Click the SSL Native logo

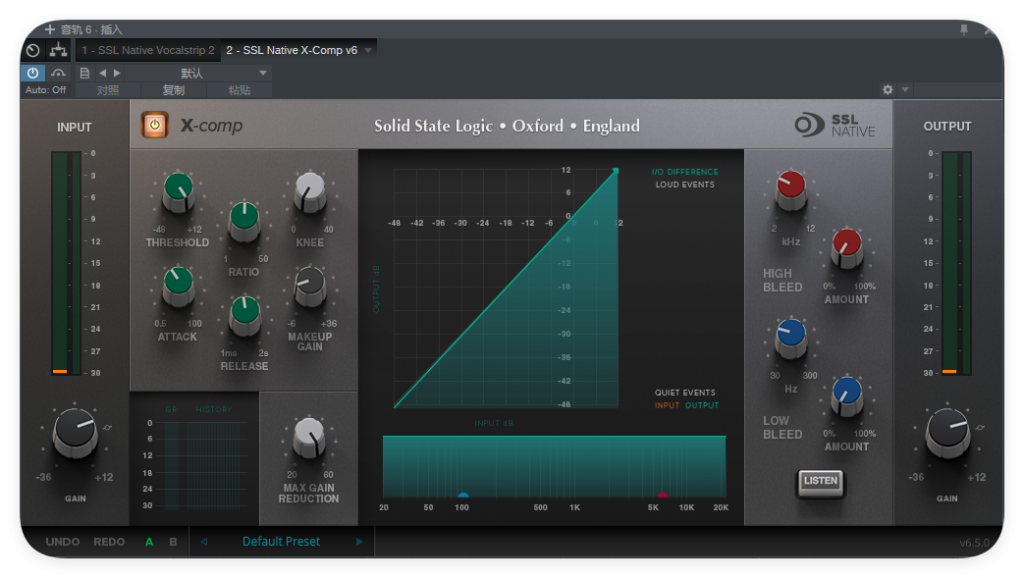click(835, 125)
